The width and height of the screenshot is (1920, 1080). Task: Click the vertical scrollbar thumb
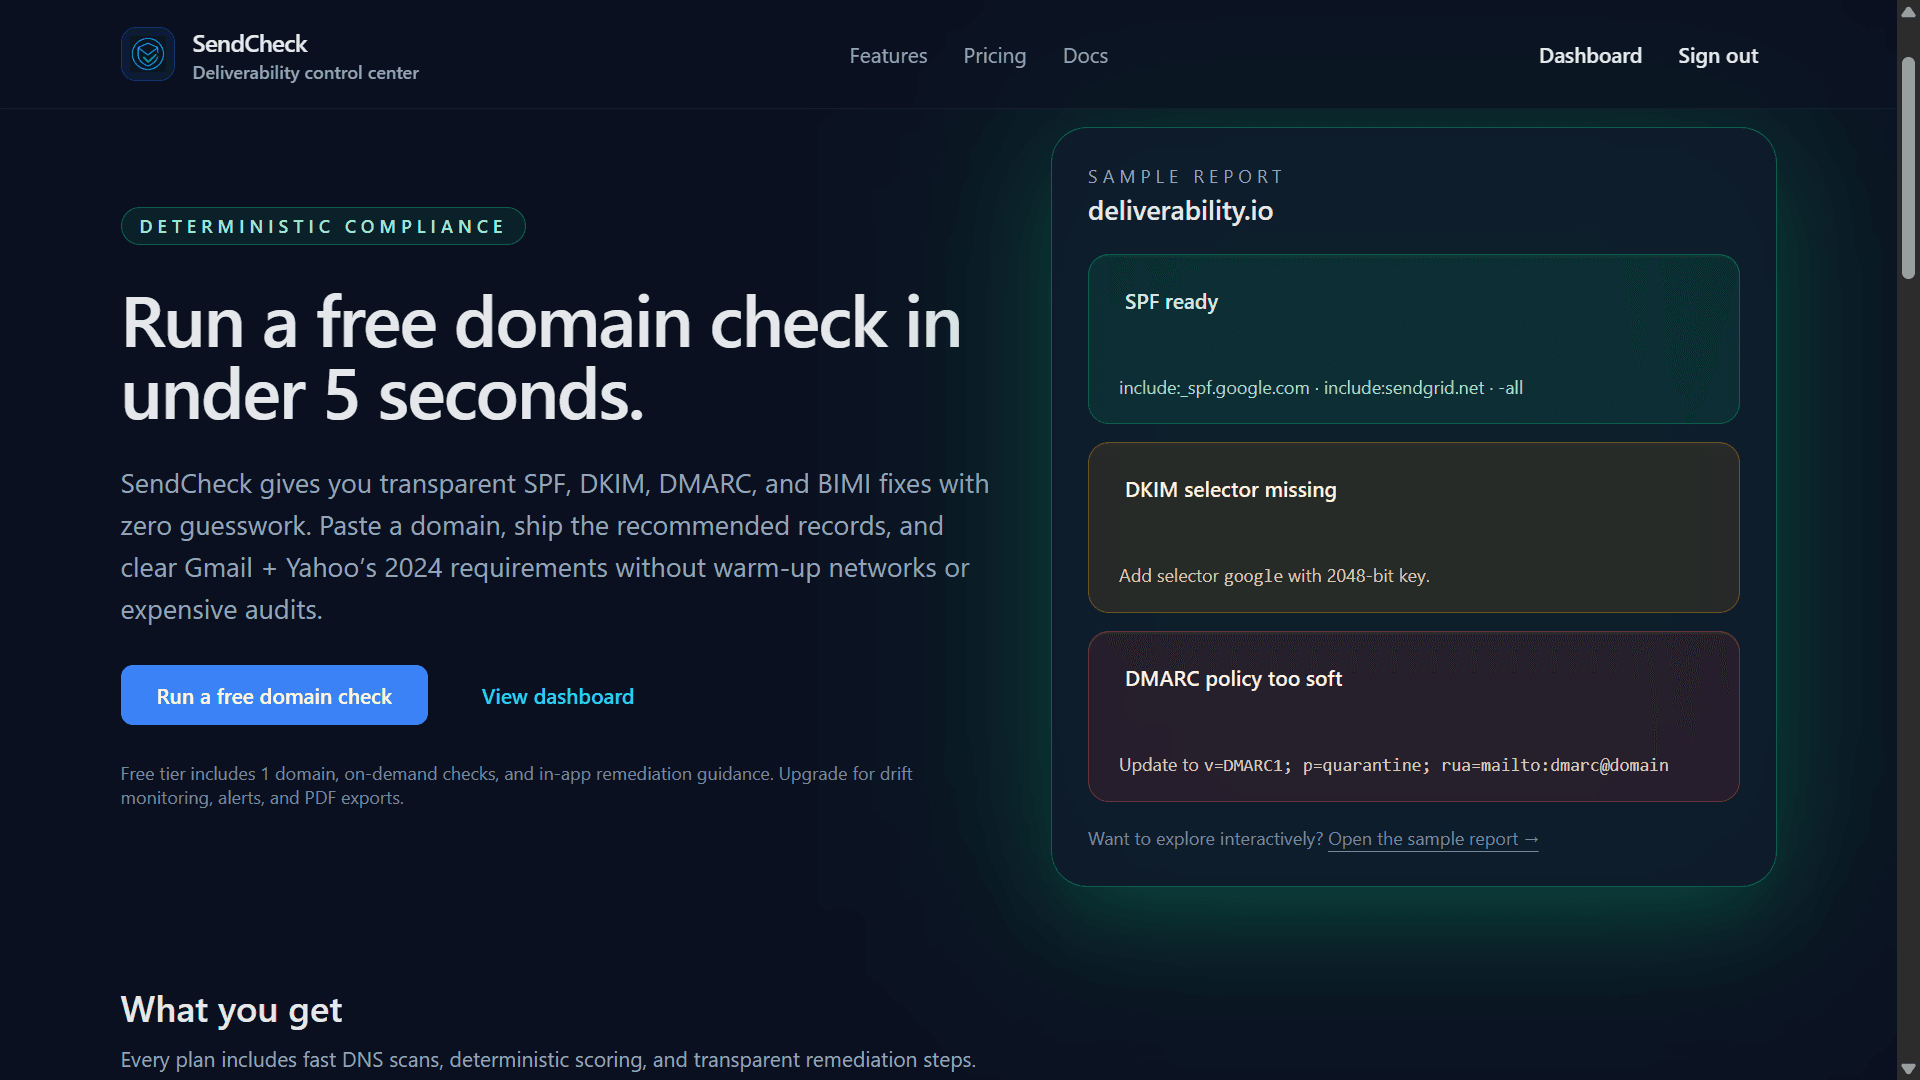pyautogui.click(x=1908, y=168)
